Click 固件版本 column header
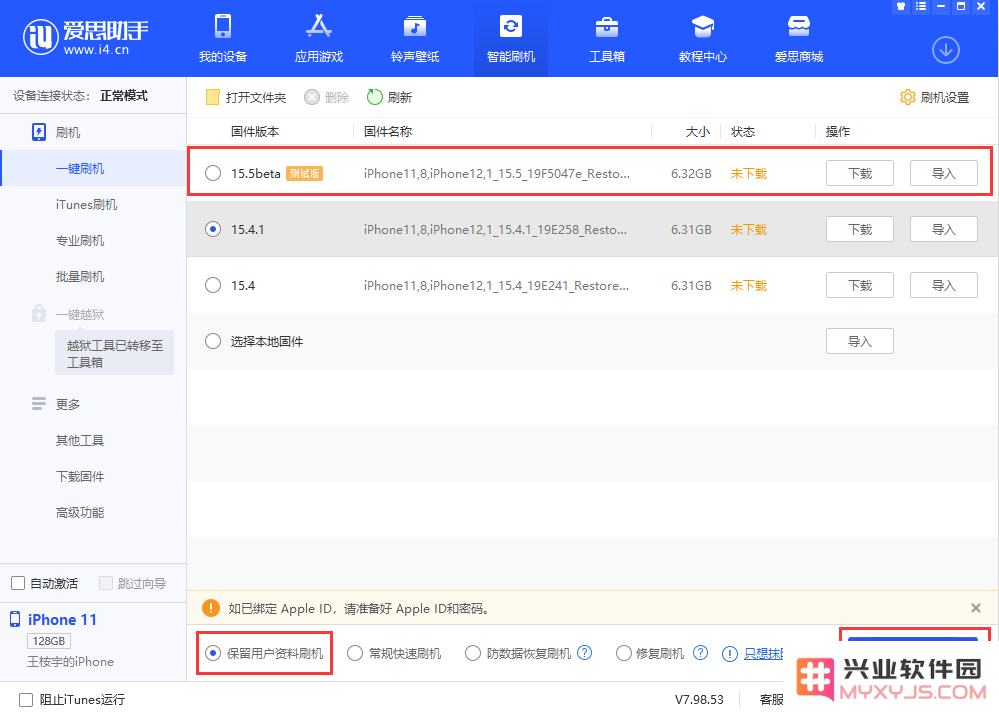This screenshot has height=716, width=999. [x=255, y=131]
